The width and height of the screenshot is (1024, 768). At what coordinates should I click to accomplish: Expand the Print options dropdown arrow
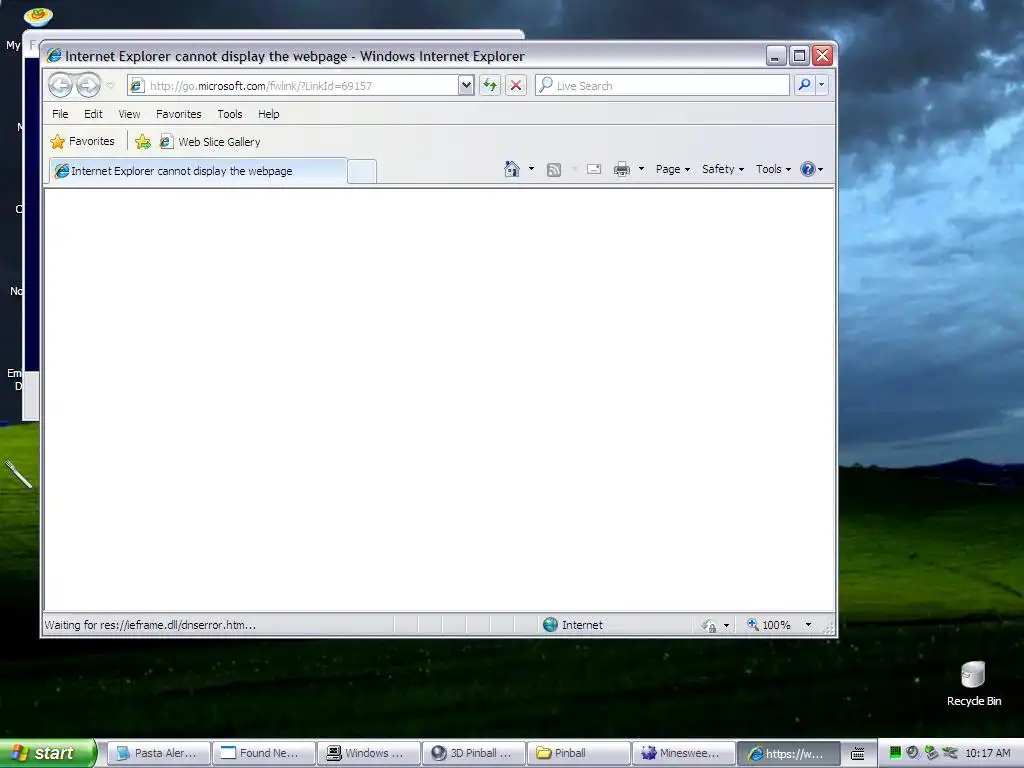641,169
